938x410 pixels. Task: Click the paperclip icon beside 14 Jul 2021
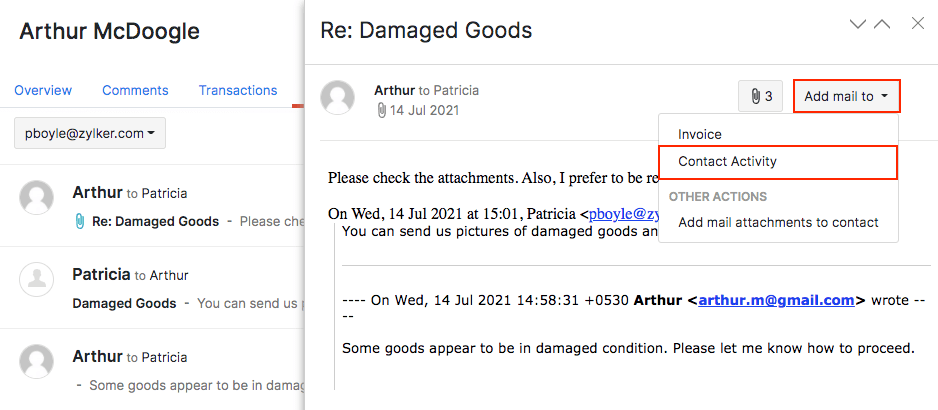pyautogui.click(x=381, y=111)
